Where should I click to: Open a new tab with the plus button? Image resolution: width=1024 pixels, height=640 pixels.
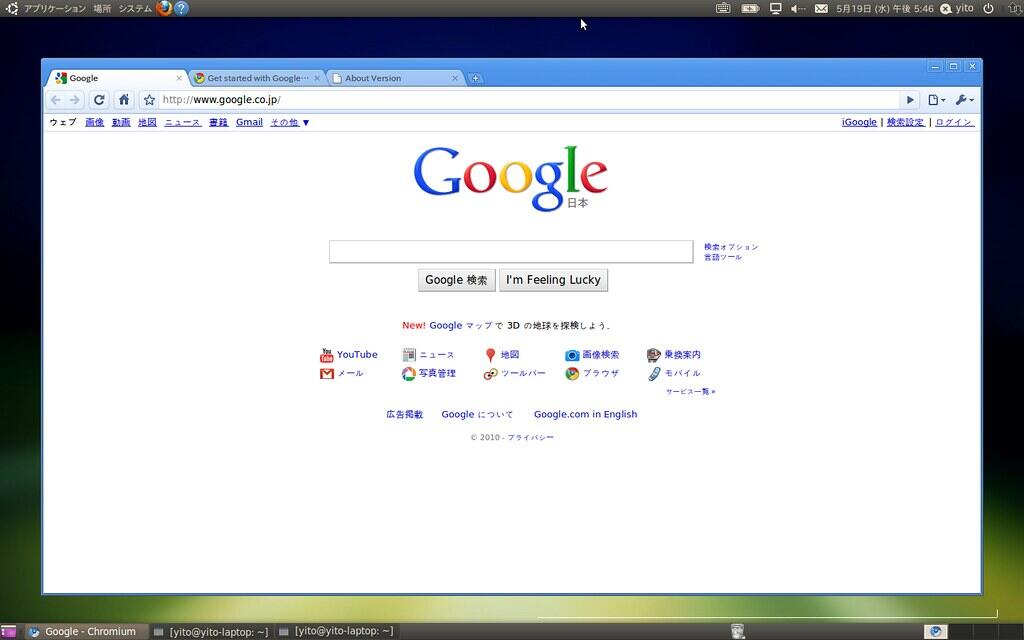[x=475, y=78]
